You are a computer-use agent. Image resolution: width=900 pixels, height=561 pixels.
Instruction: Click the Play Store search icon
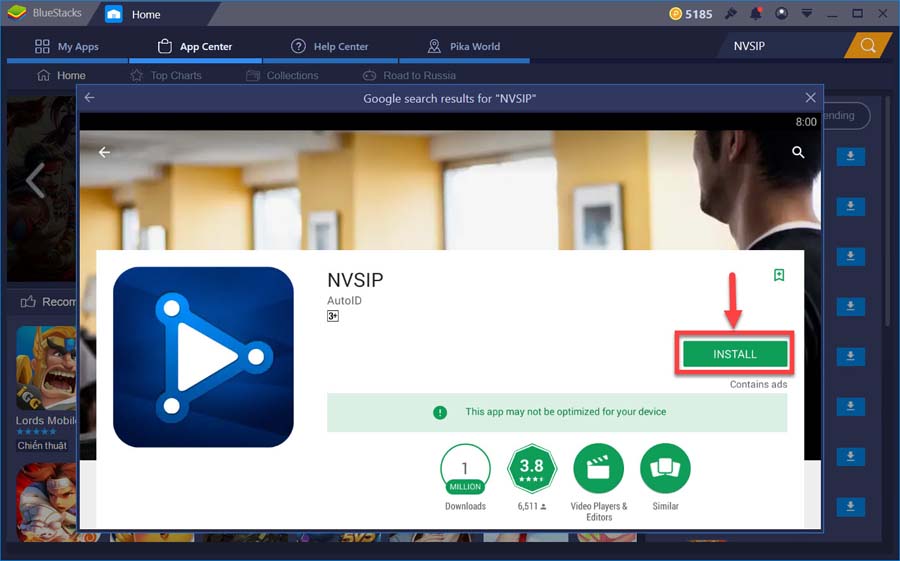pyautogui.click(x=798, y=152)
